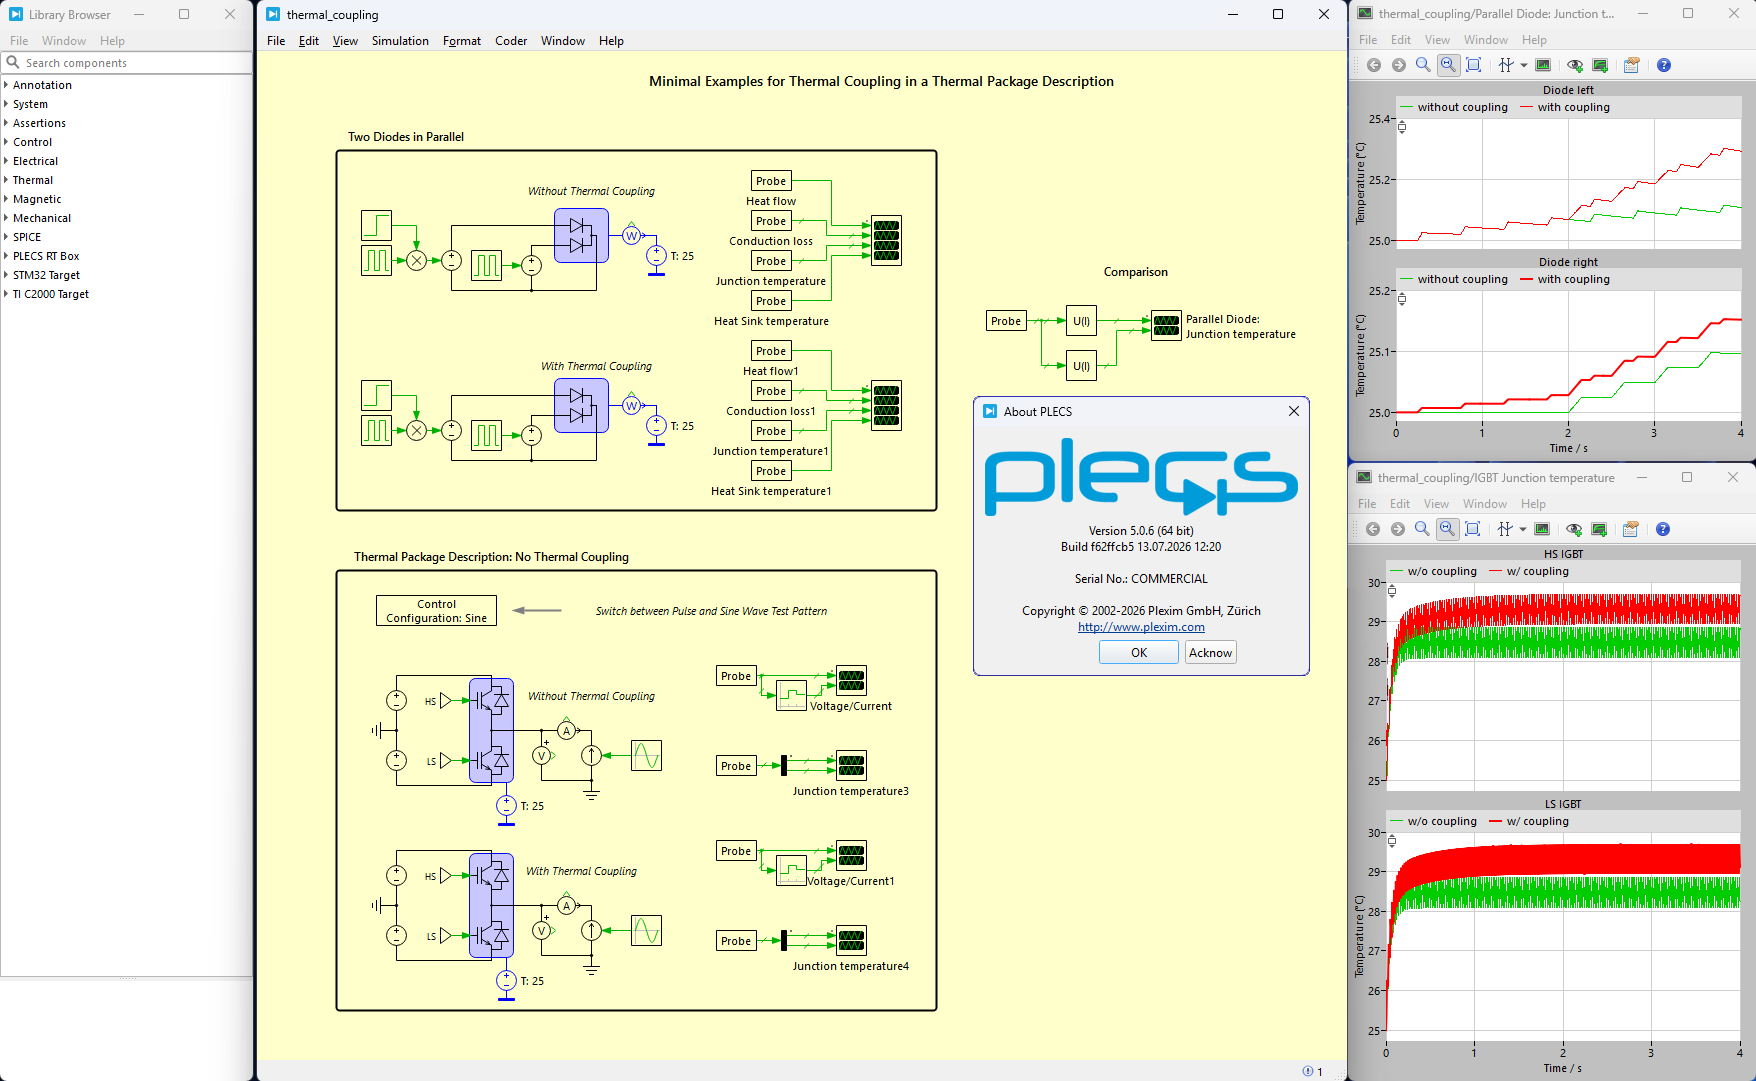The width and height of the screenshot is (1756, 1081).
Task: Open scope parameters in IGBT scope
Action: [x=1631, y=529]
